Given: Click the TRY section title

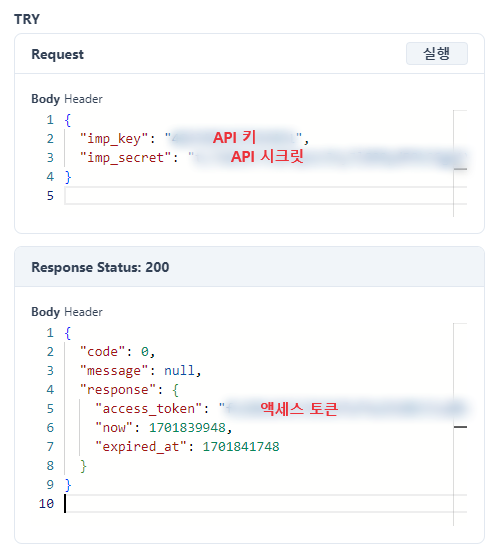Looking at the screenshot, I should (x=27, y=19).
